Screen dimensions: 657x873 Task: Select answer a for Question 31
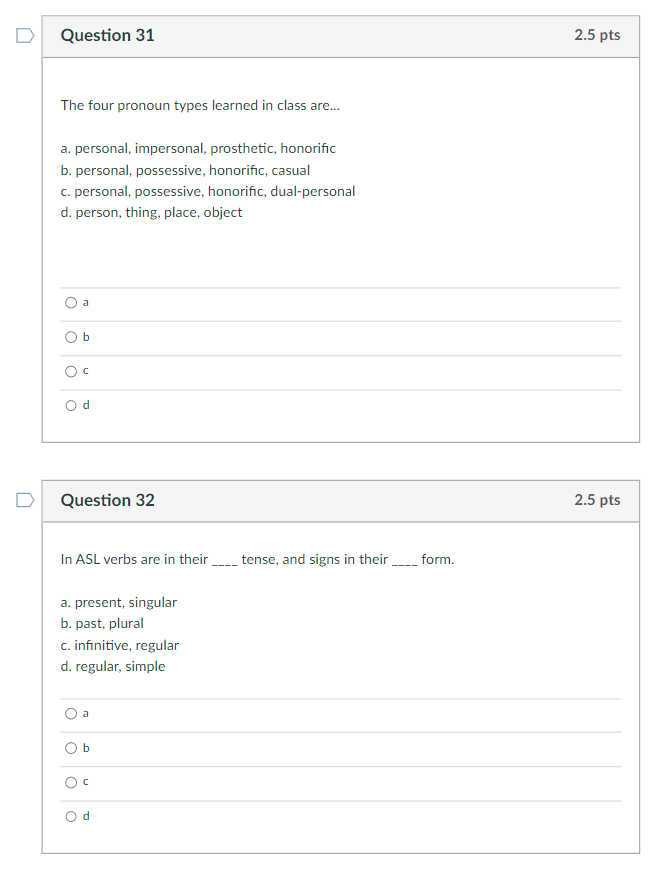click(x=71, y=302)
